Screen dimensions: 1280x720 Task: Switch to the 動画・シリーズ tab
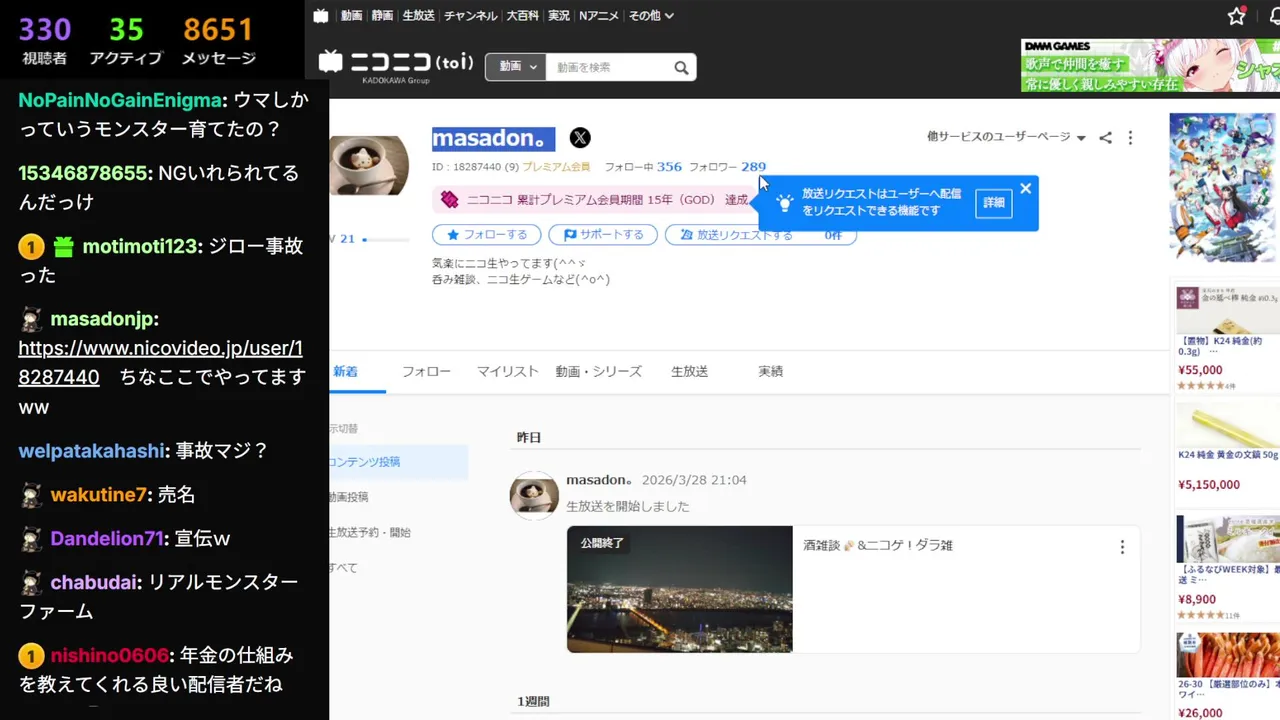(x=598, y=371)
